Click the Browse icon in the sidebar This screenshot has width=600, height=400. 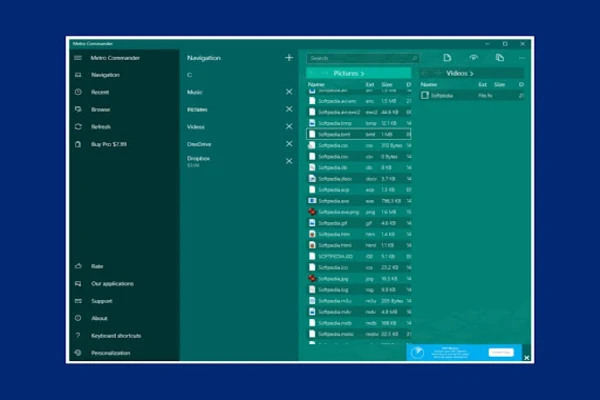coord(78,109)
